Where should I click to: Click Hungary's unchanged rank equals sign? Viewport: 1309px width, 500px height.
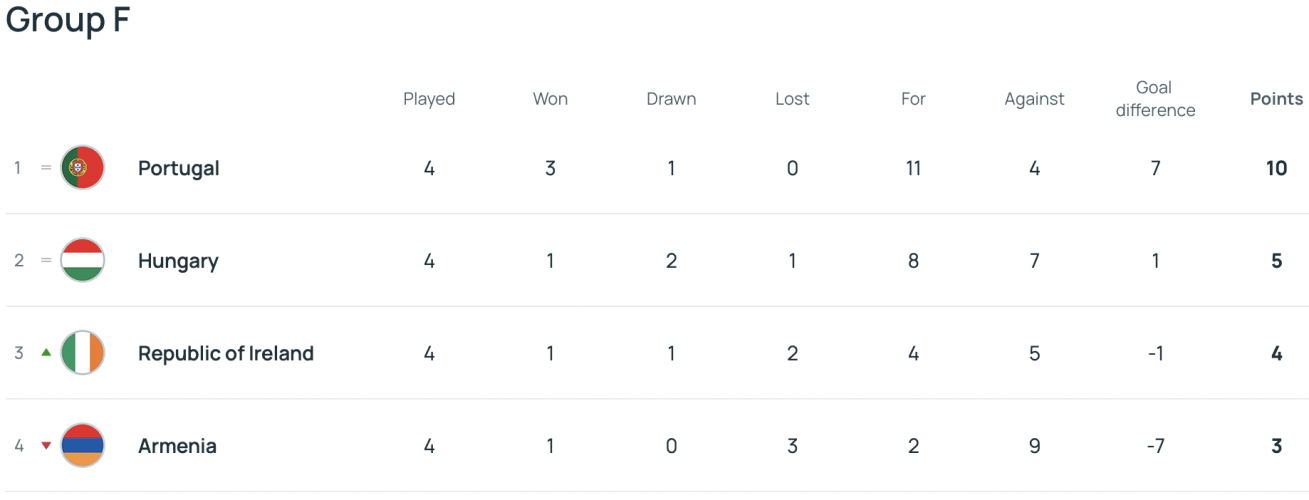point(46,261)
